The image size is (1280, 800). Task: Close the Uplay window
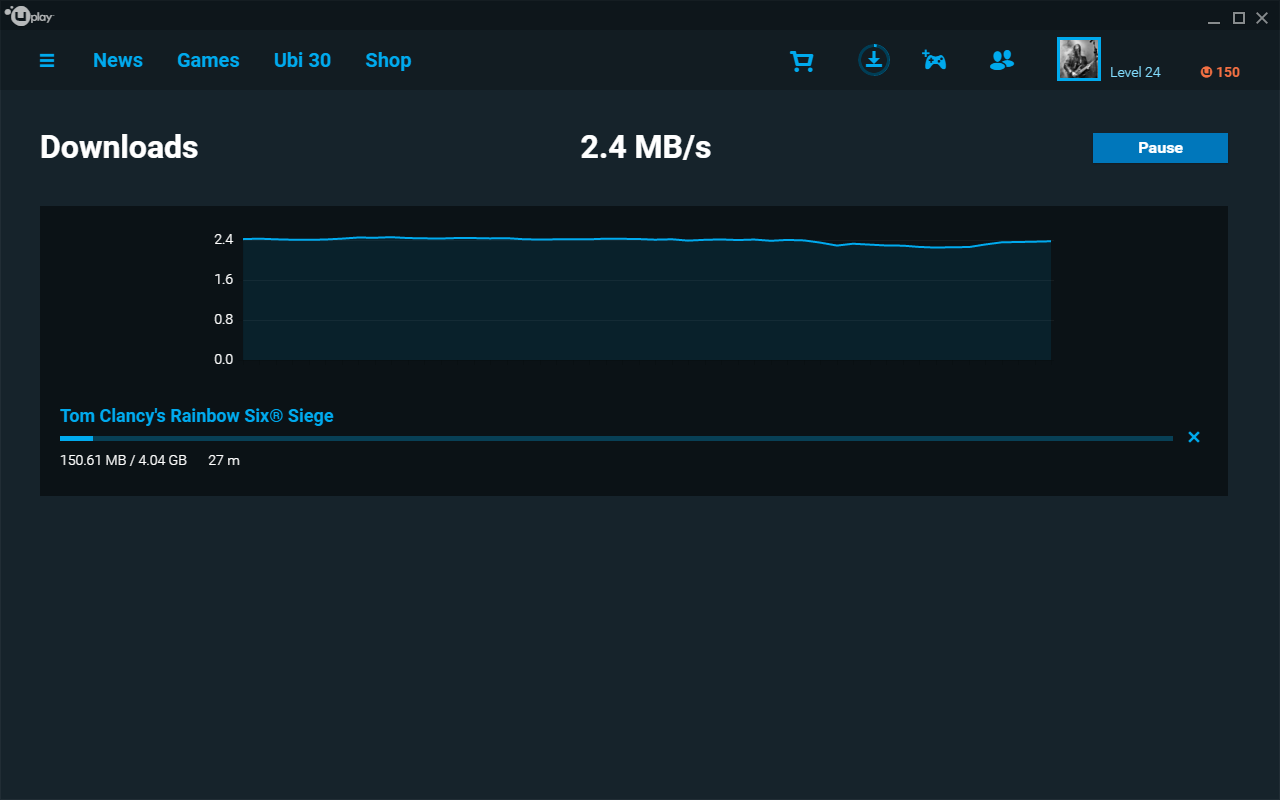pyautogui.click(x=1262, y=18)
